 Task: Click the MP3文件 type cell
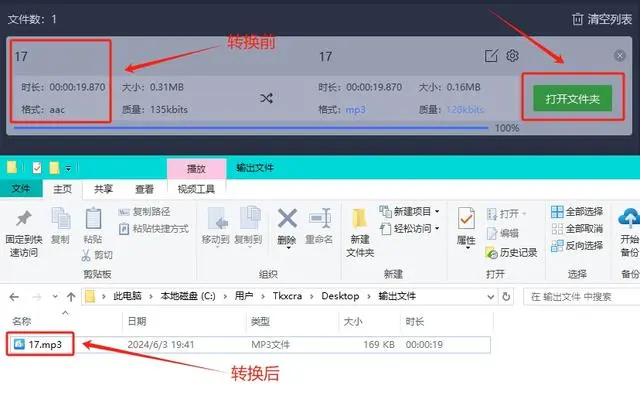[x=270, y=345]
